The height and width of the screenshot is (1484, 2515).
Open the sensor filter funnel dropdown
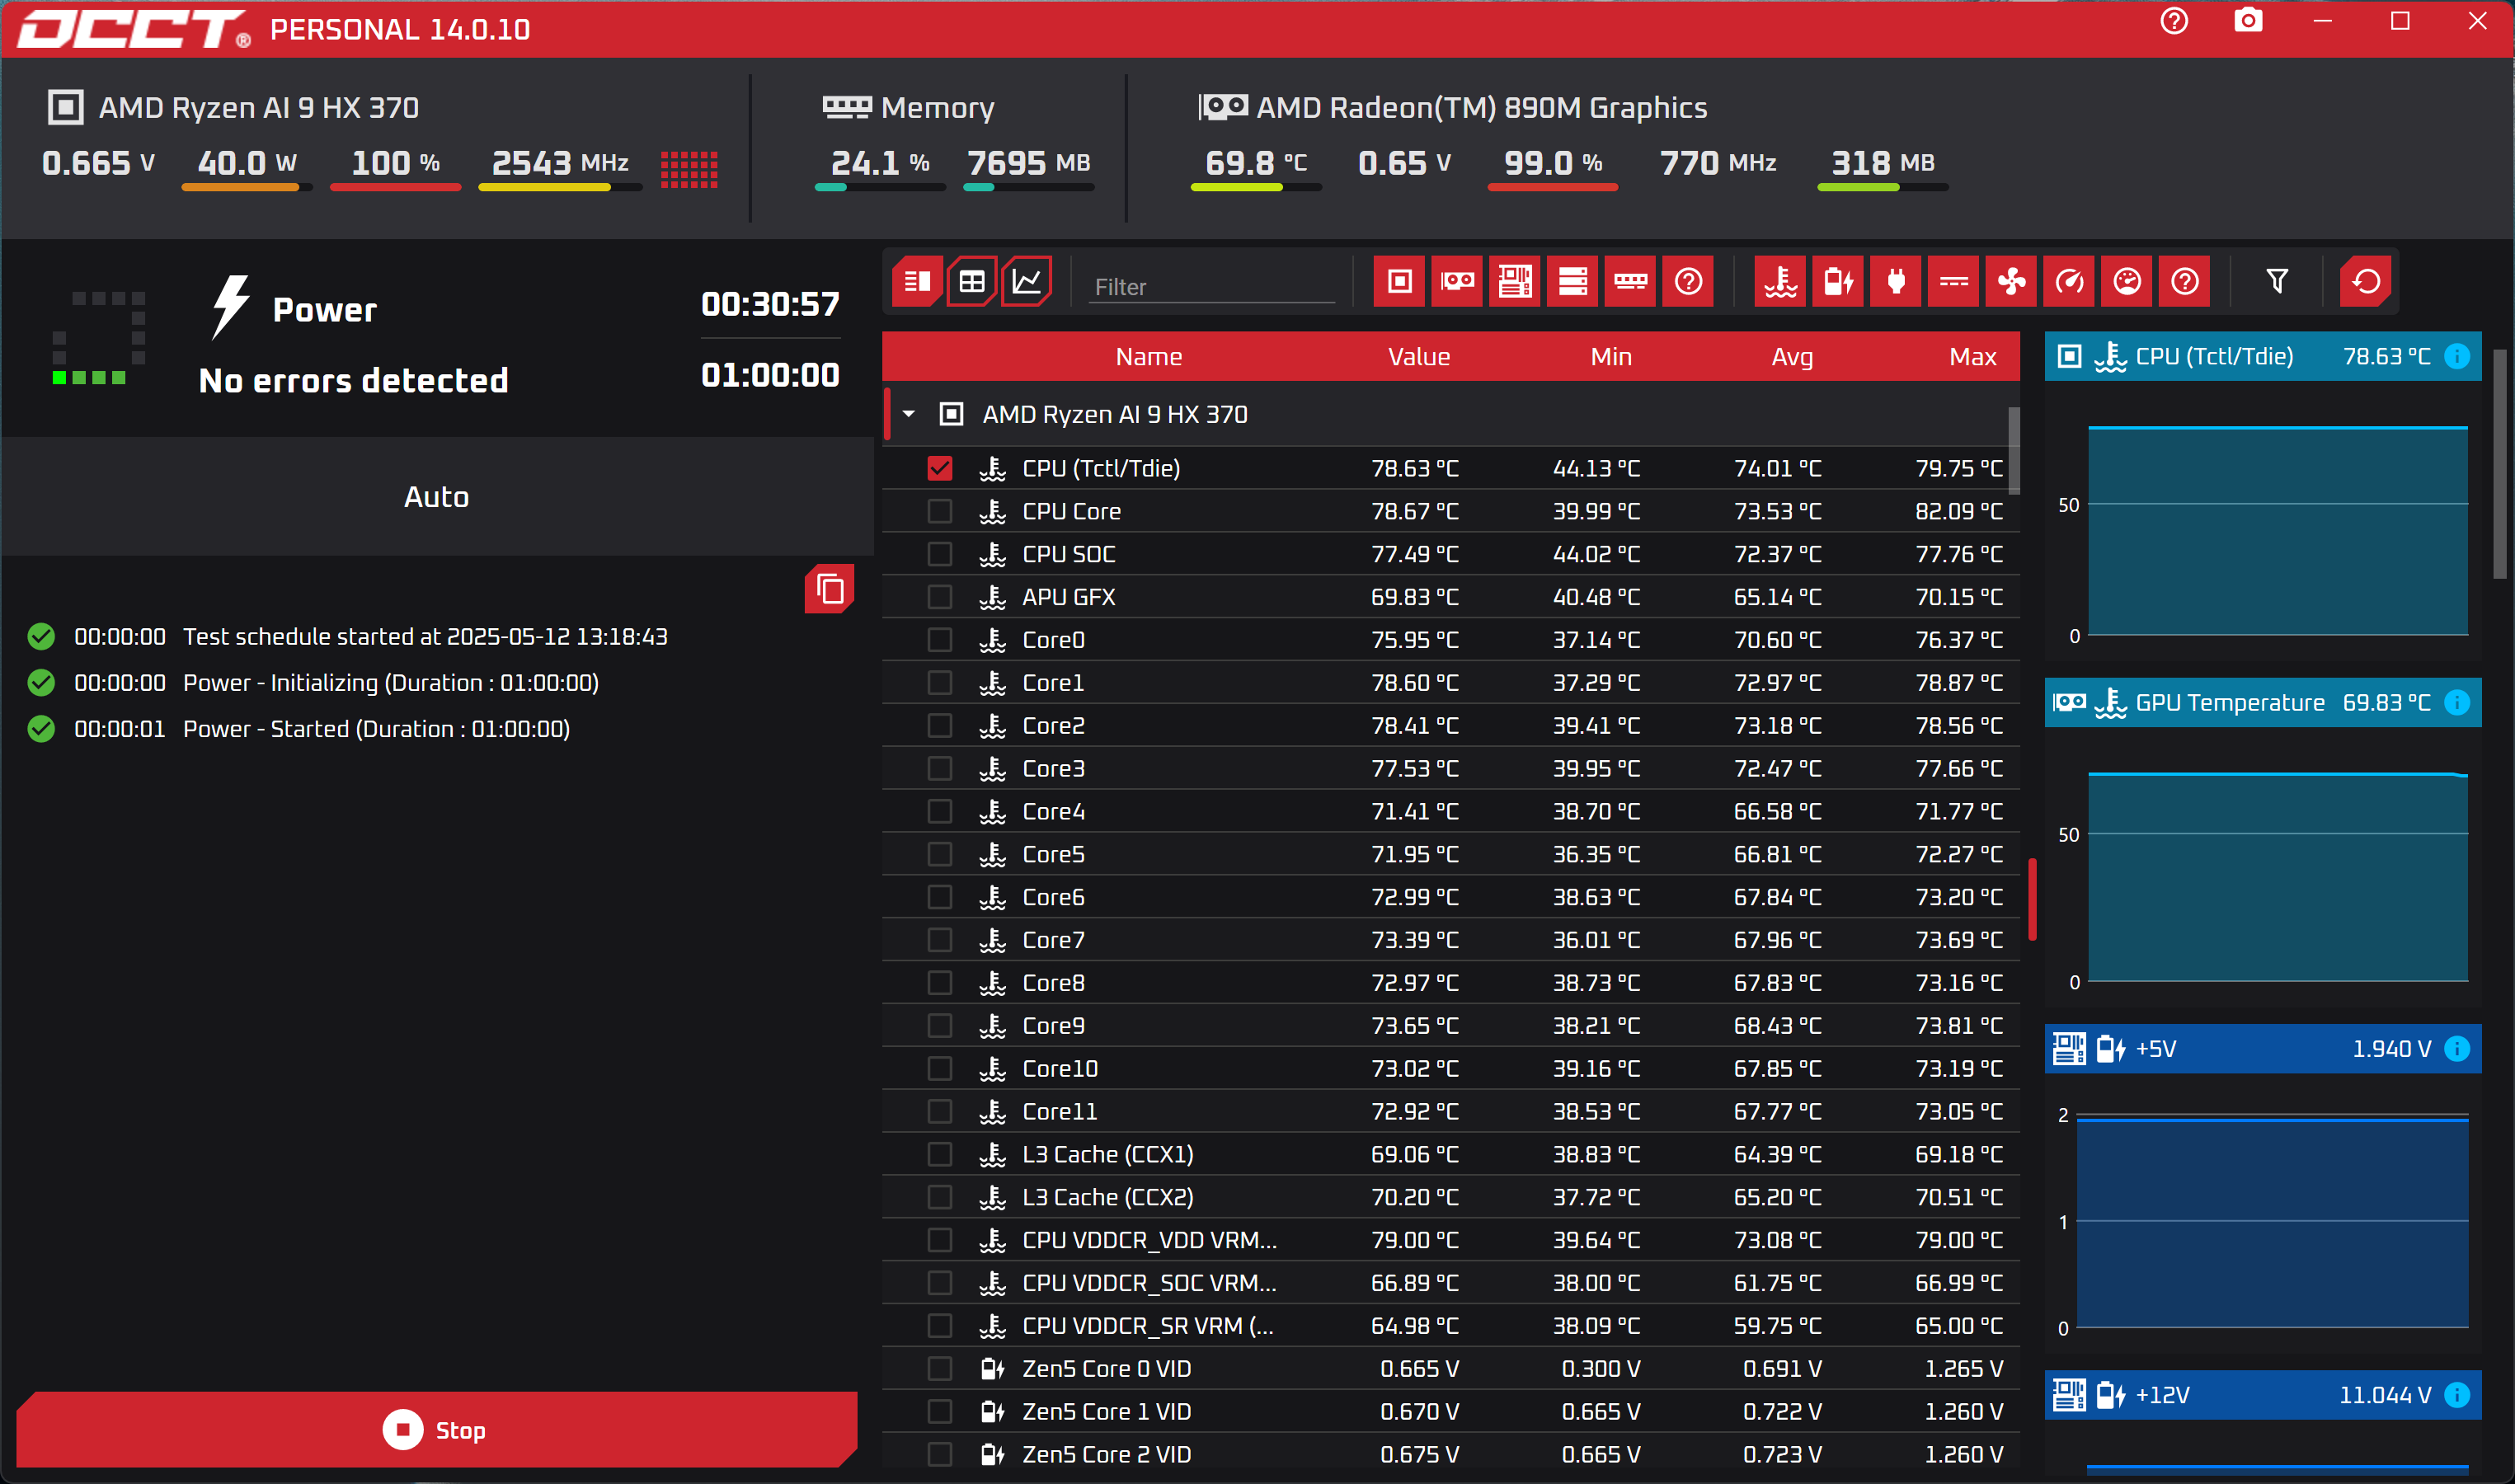[2277, 281]
